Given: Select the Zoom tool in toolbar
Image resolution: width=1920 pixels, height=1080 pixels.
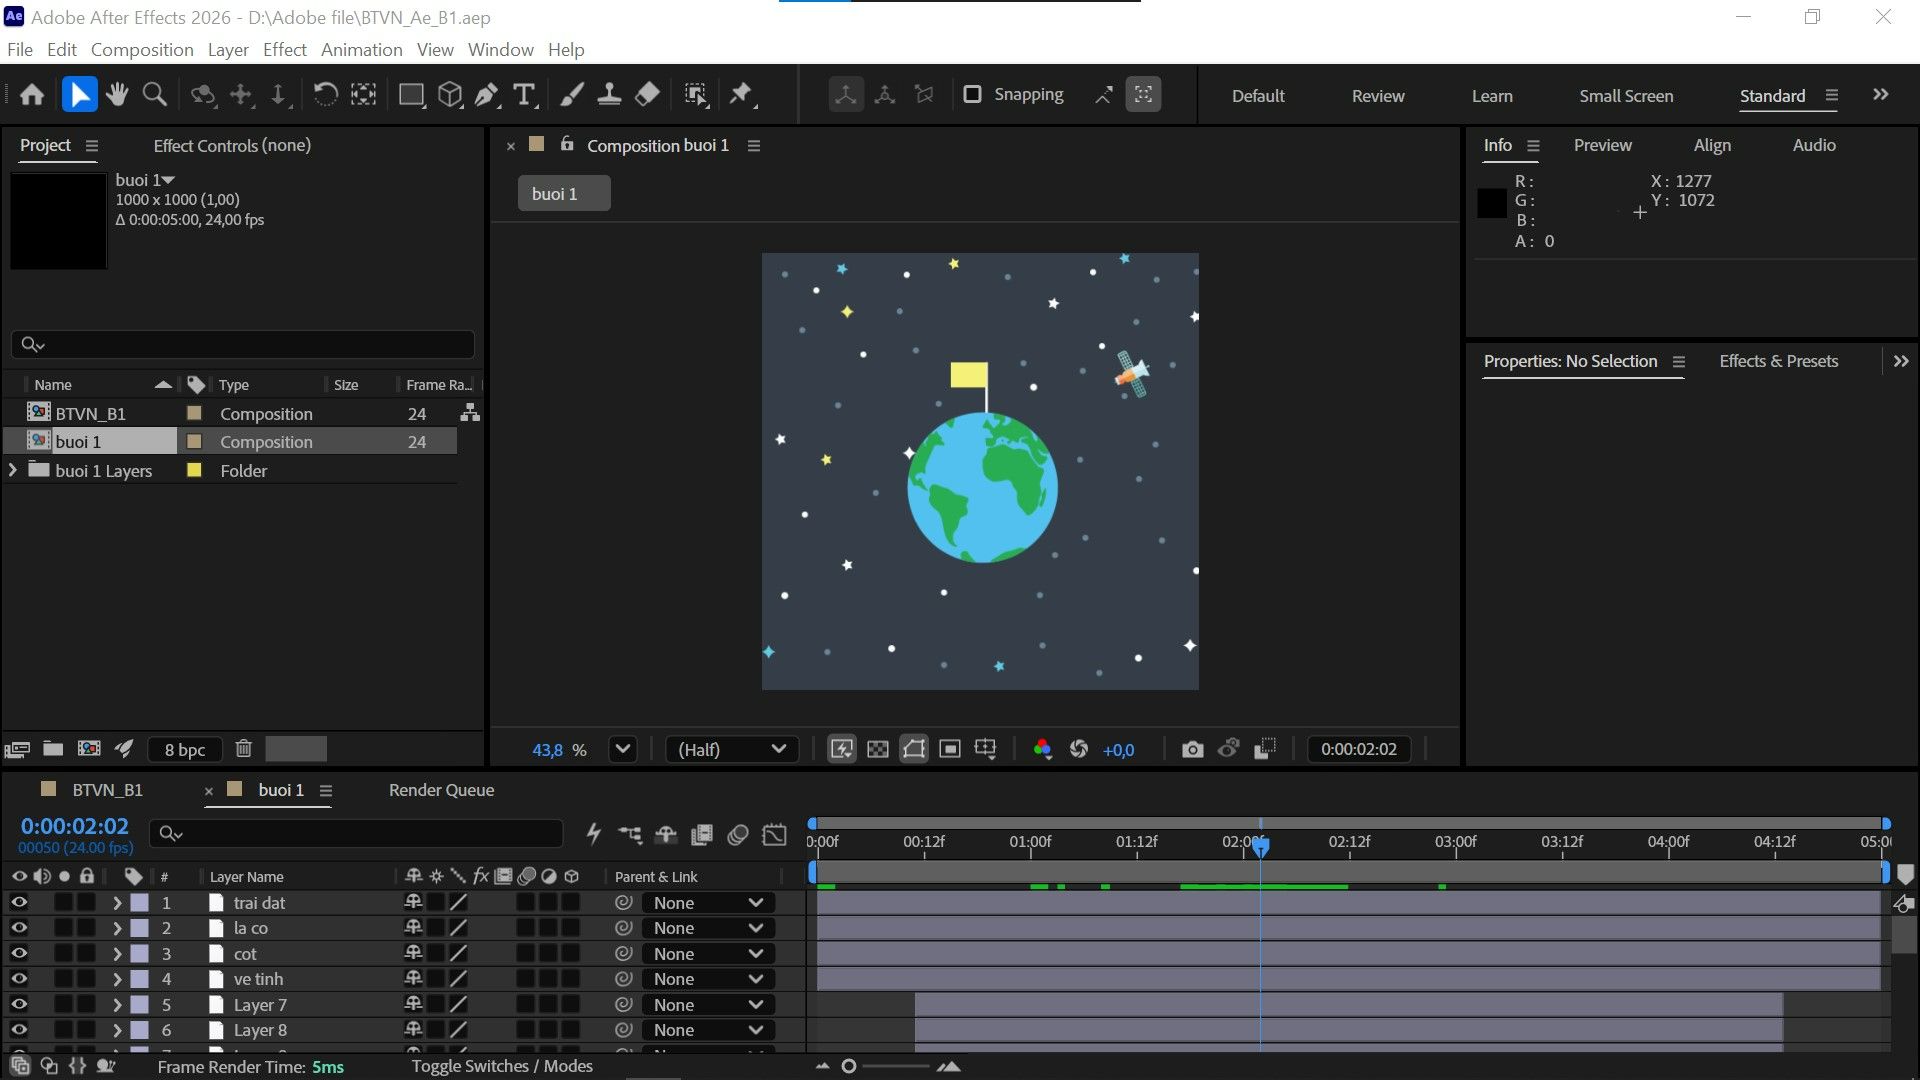Looking at the screenshot, I should [x=155, y=95].
